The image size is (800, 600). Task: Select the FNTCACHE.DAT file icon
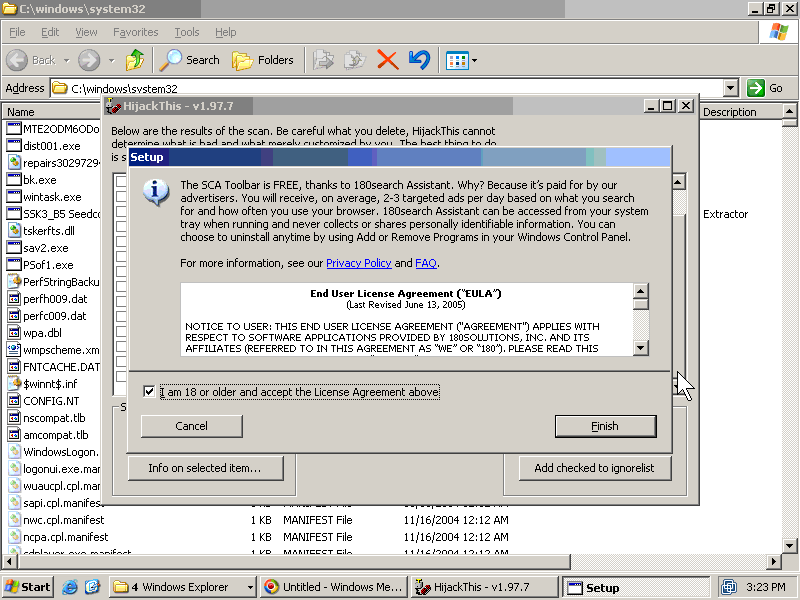[14, 367]
